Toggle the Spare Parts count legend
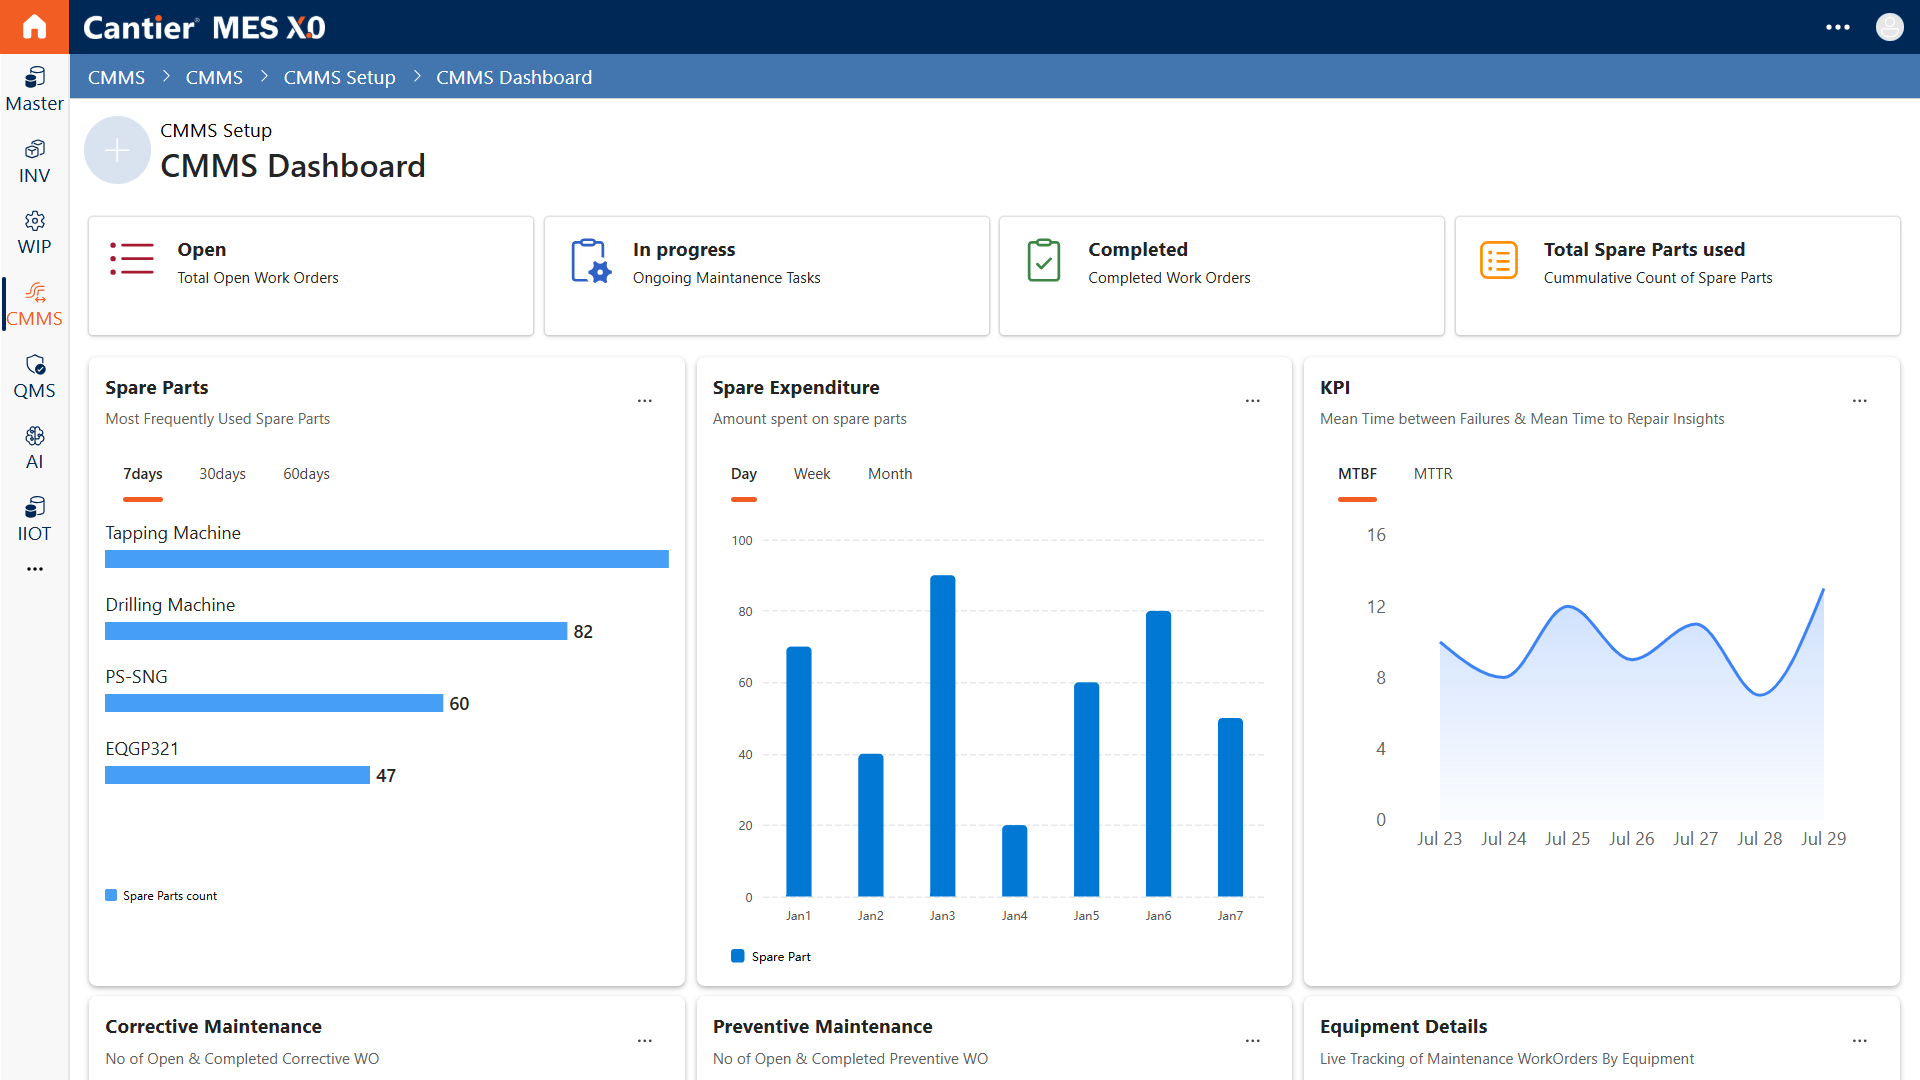1920x1080 pixels. click(x=161, y=896)
